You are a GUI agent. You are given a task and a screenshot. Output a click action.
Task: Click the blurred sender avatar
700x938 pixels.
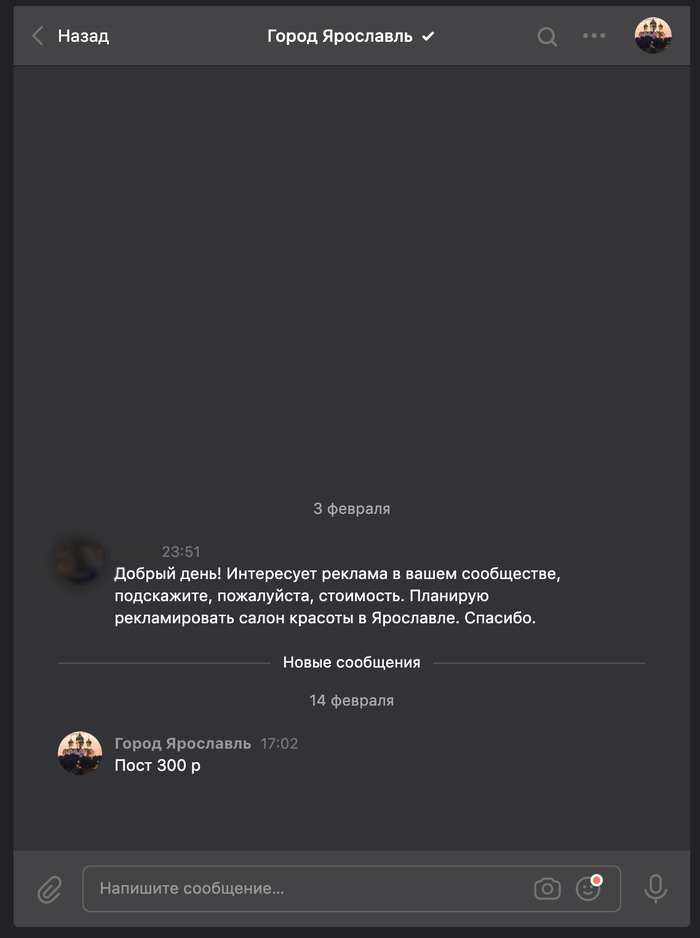pos(80,561)
